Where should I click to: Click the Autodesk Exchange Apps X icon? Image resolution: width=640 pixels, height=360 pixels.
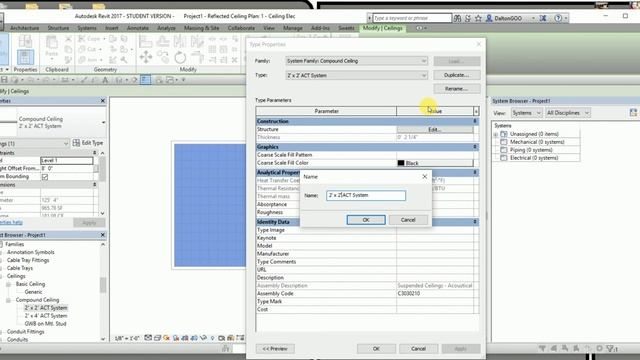tap(543, 18)
